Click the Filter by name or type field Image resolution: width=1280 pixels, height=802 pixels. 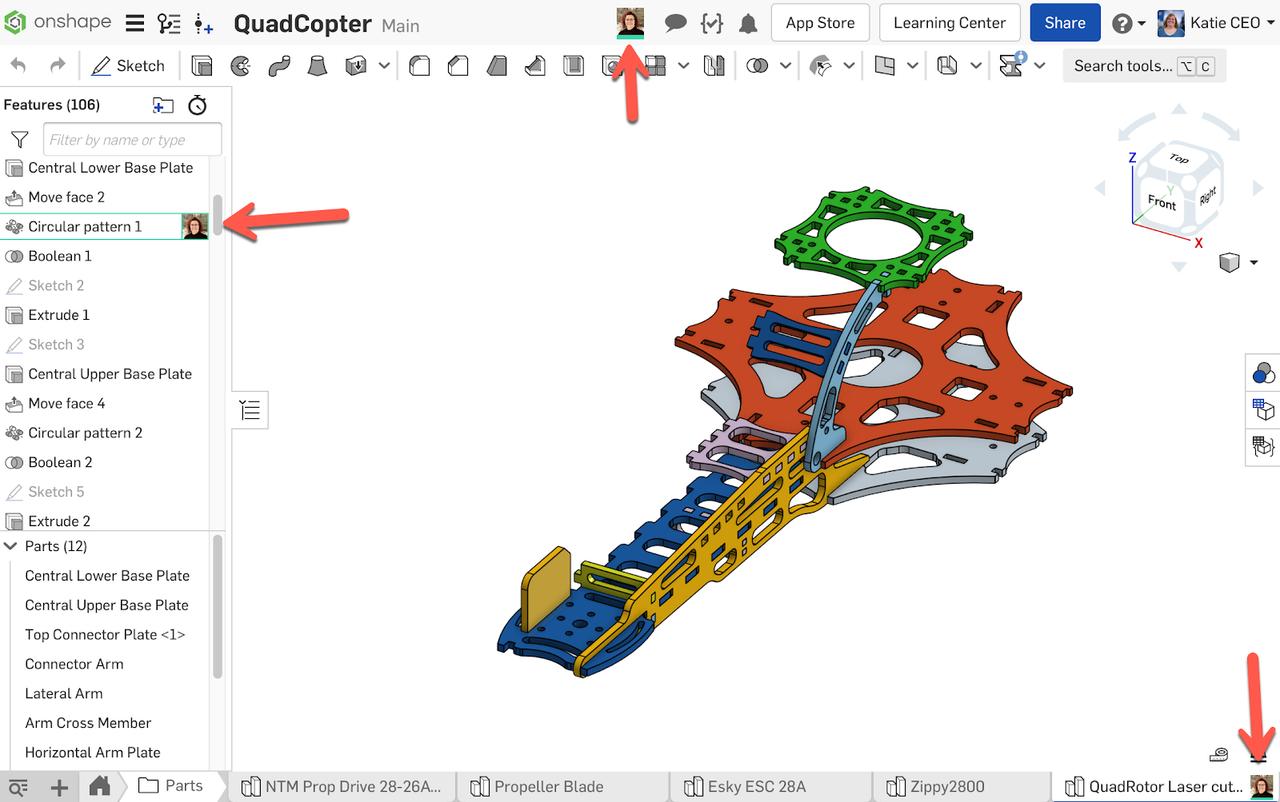click(x=131, y=139)
